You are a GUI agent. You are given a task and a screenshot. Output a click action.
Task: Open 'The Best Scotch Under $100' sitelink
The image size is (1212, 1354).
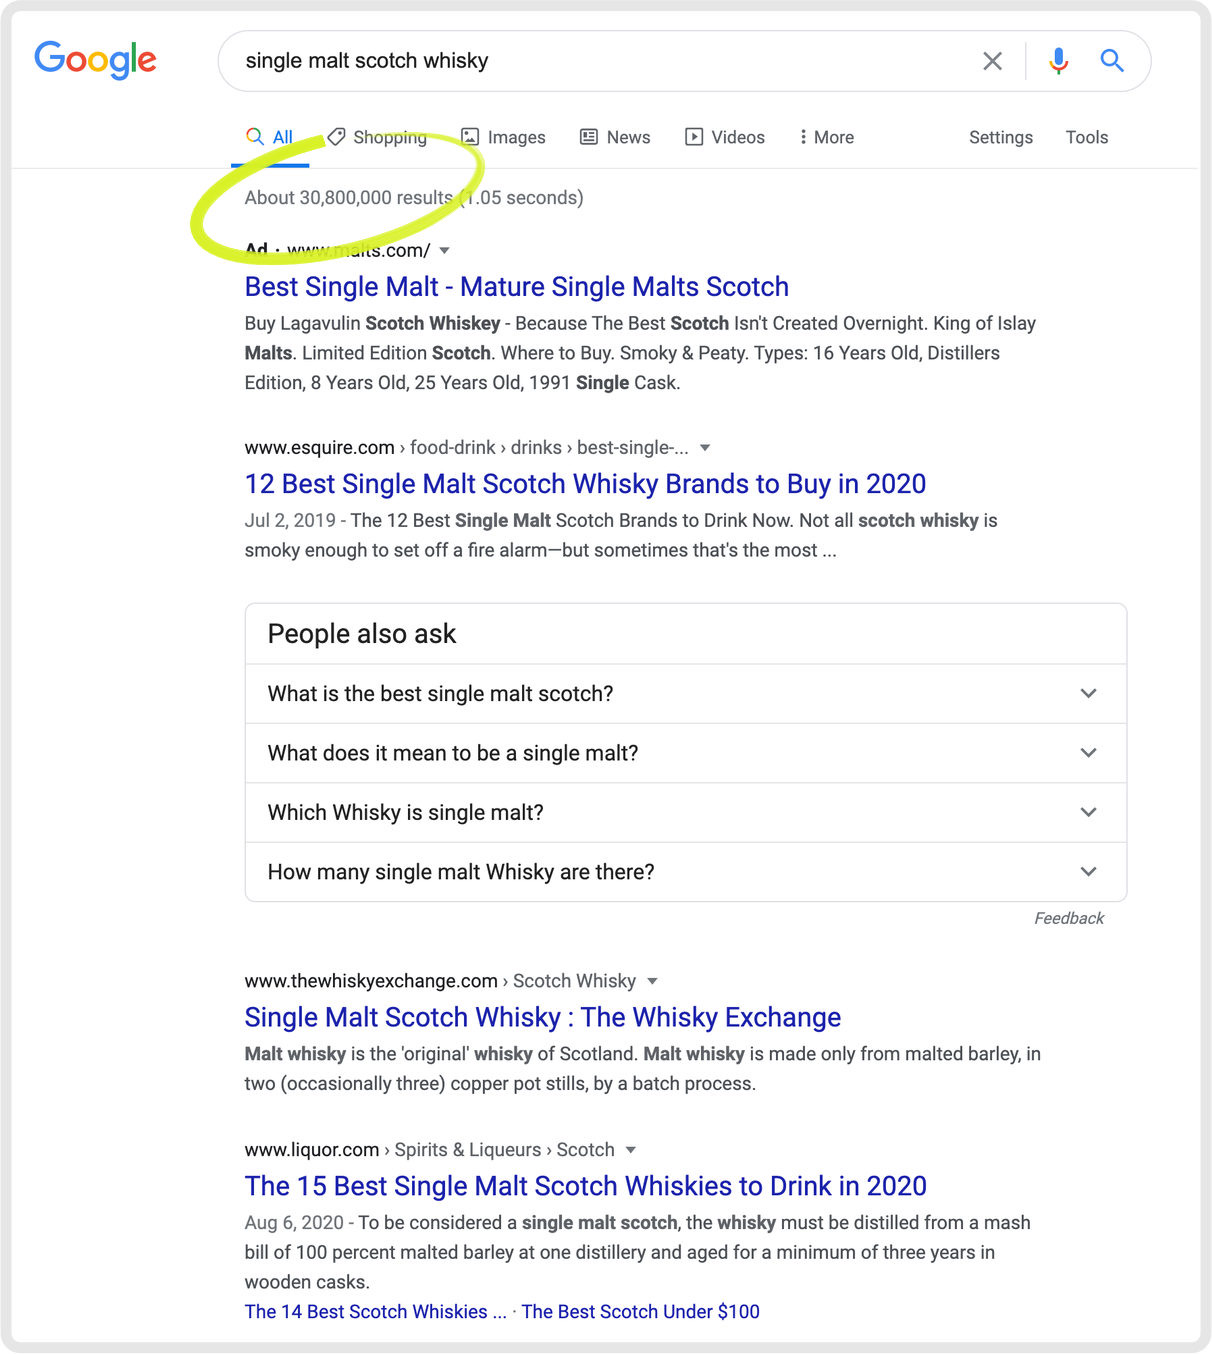[641, 1311]
